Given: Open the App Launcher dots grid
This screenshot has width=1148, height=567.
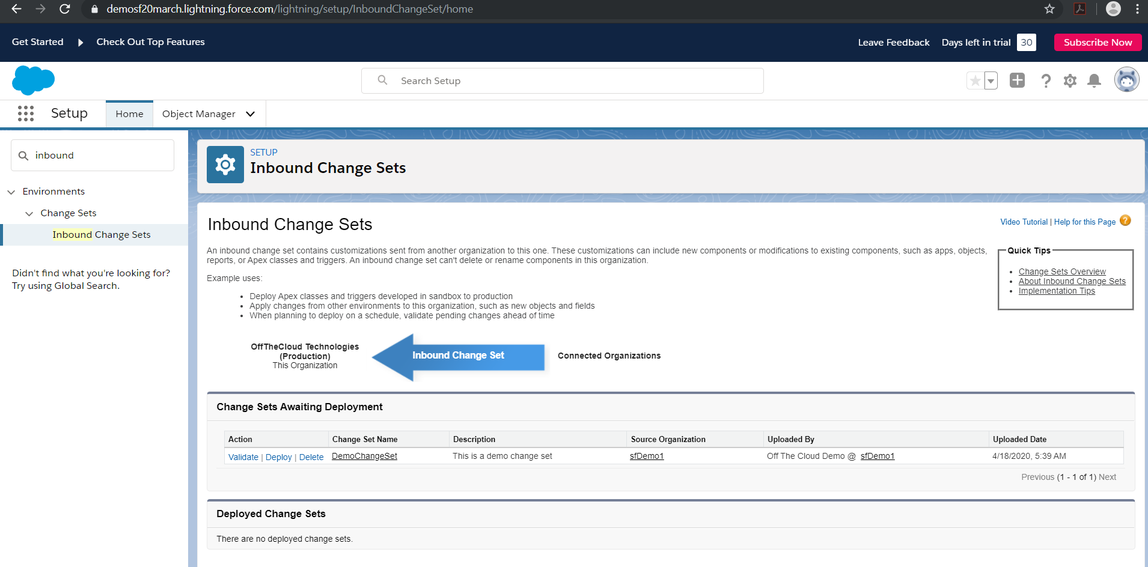Looking at the screenshot, I should pyautogui.click(x=26, y=114).
